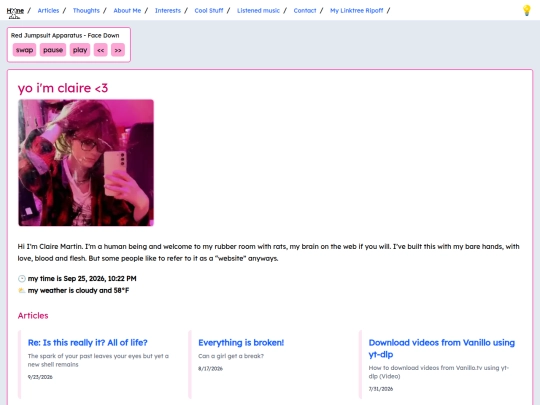Click the song title Red Jumpsuit Apparatus - Face Down
This screenshot has height=405, width=540.
pyautogui.click(x=65, y=35)
